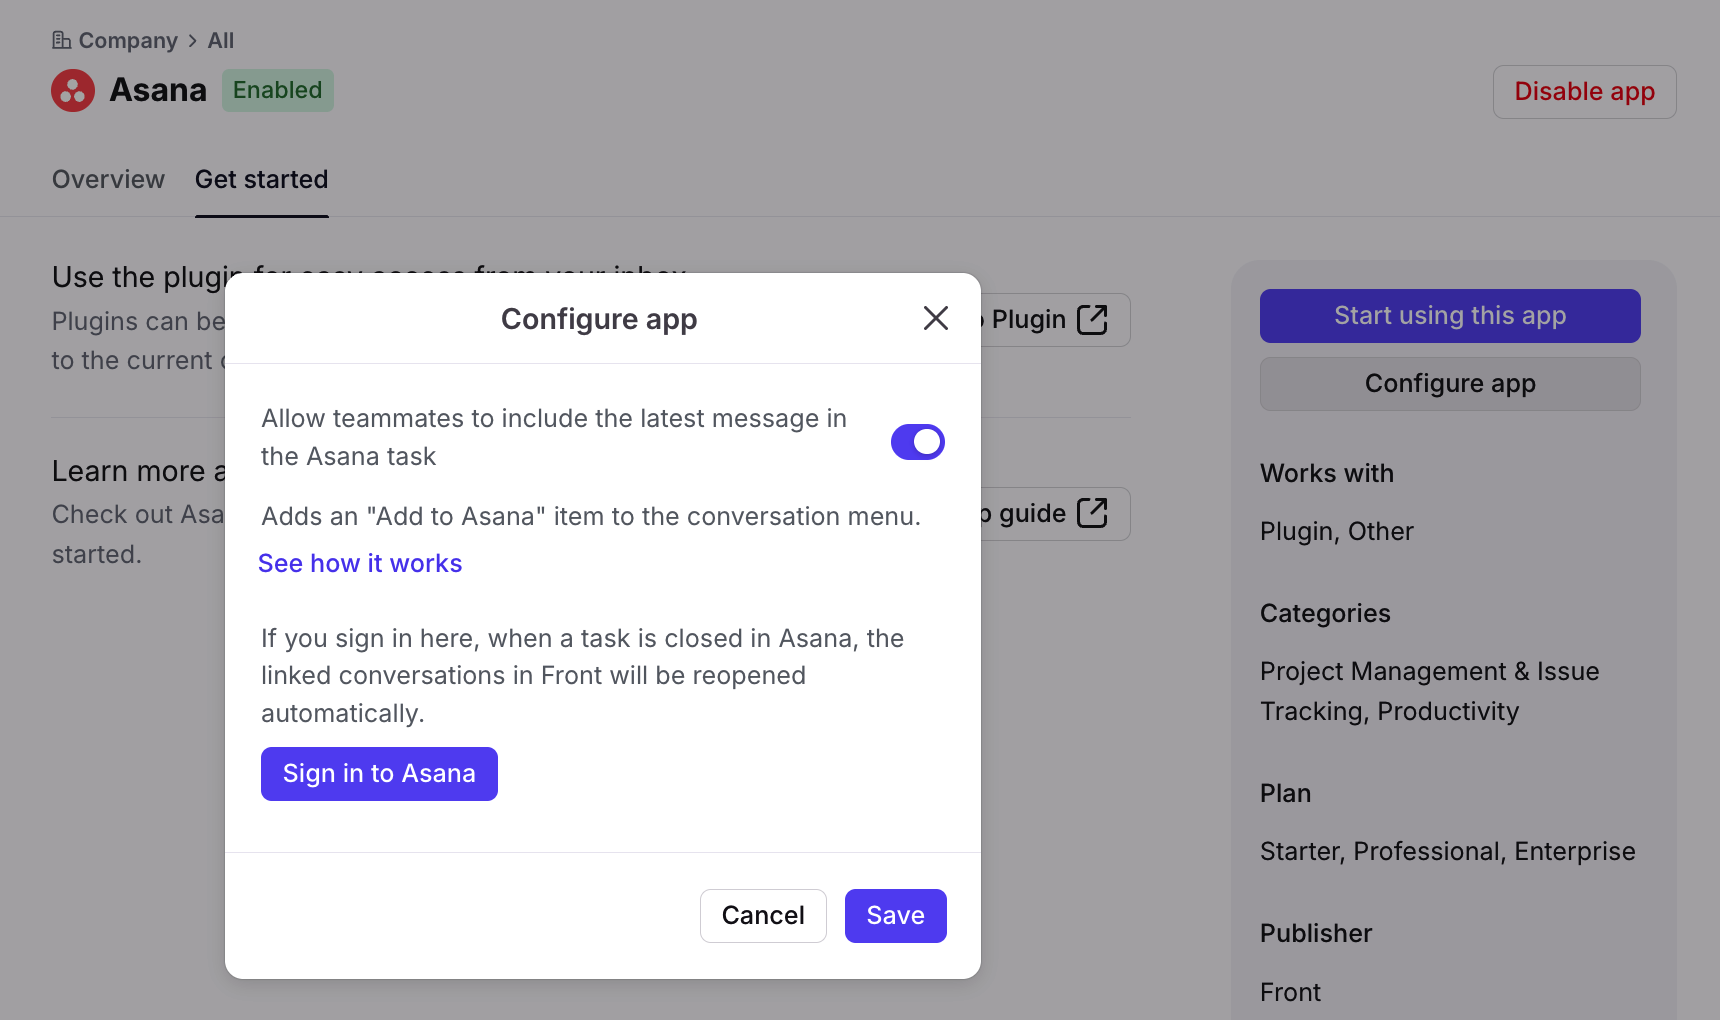Click the green Enabled status badge
The image size is (1720, 1020).
click(x=277, y=91)
